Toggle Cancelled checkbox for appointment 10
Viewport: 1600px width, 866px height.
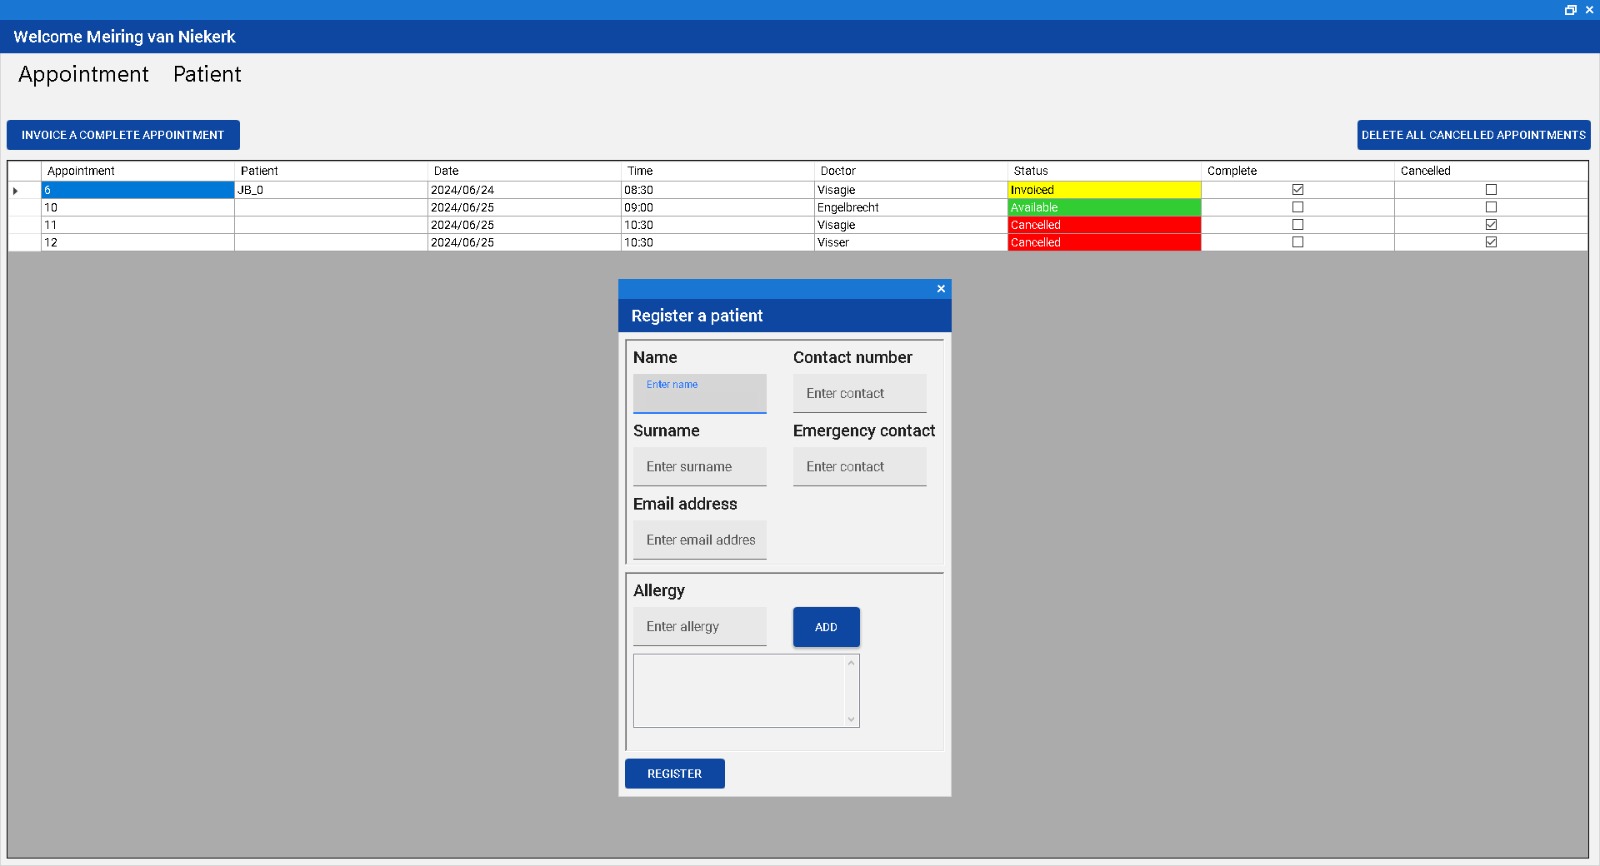[x=1491, y=207]
